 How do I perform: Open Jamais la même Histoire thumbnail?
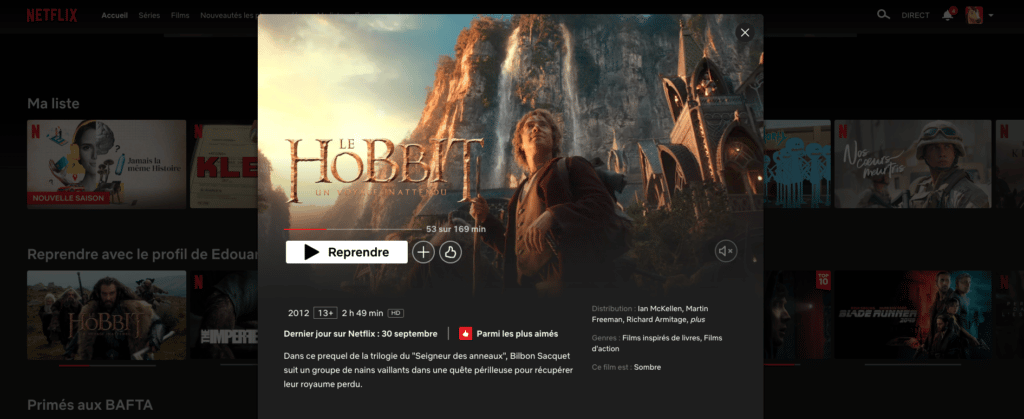[x=106, y=164]
